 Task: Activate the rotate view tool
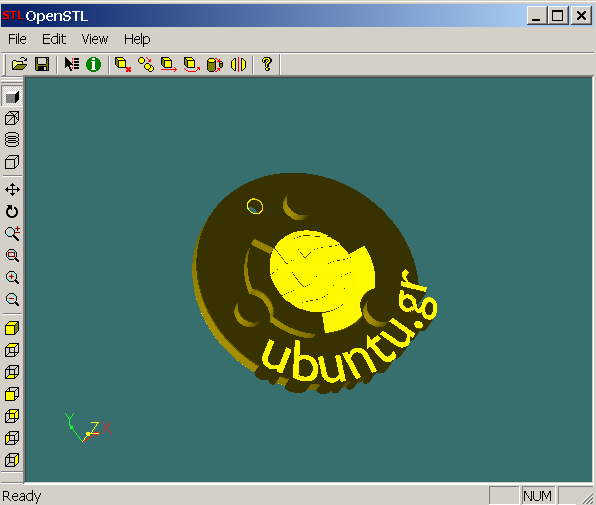[x=12, y=212]
